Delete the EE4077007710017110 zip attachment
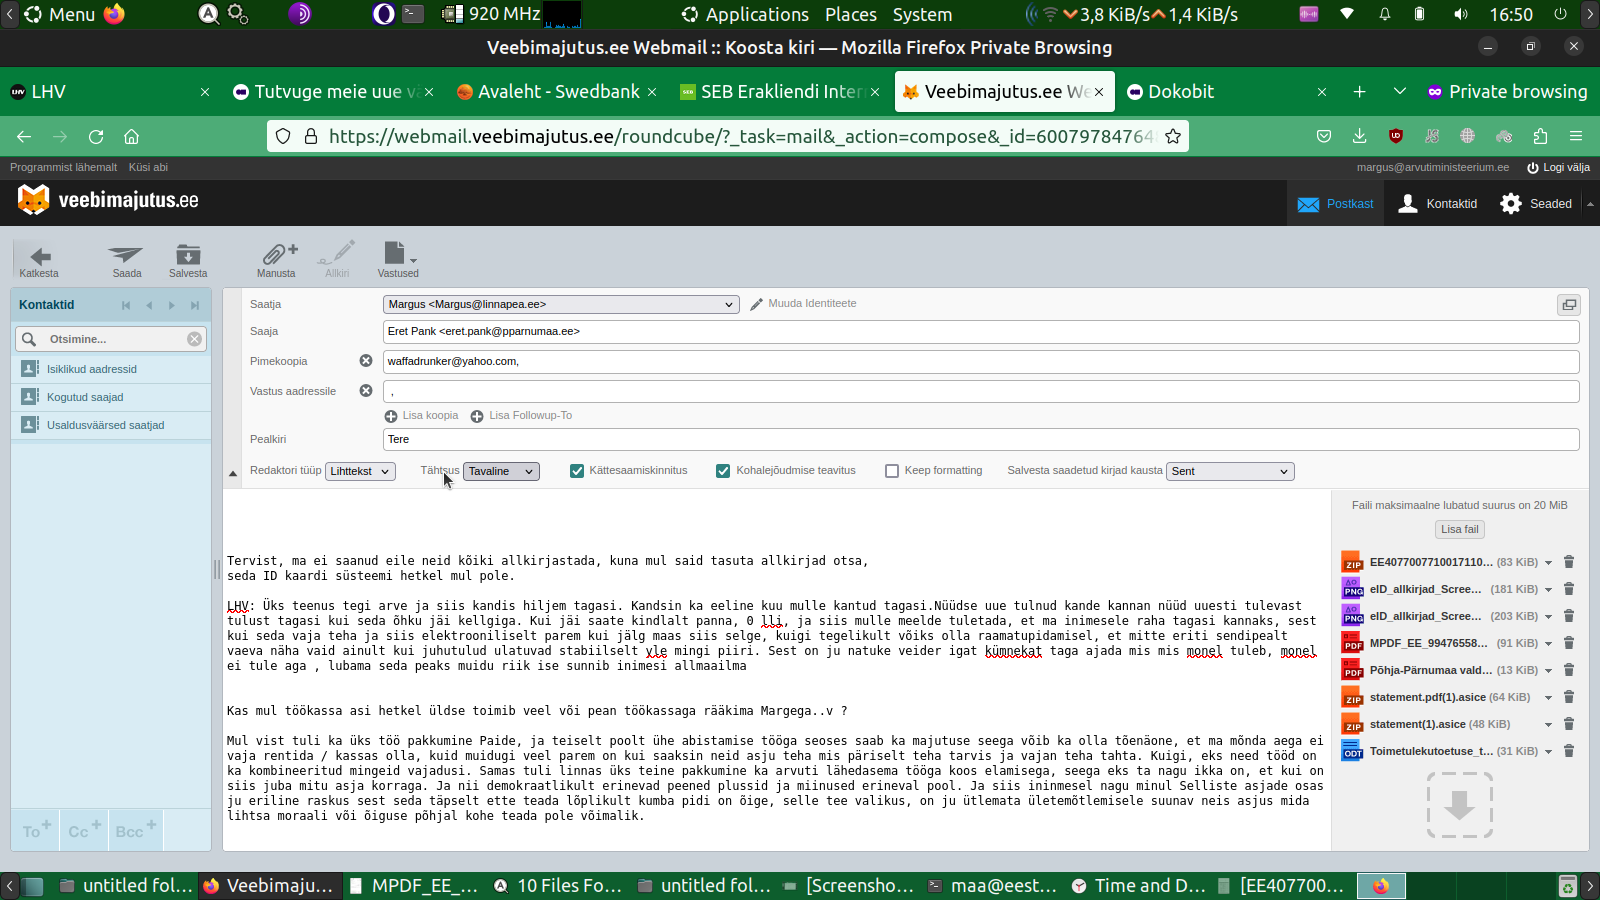The width and height of the screenshot is (1600, 900). [x=1569, y=562]
